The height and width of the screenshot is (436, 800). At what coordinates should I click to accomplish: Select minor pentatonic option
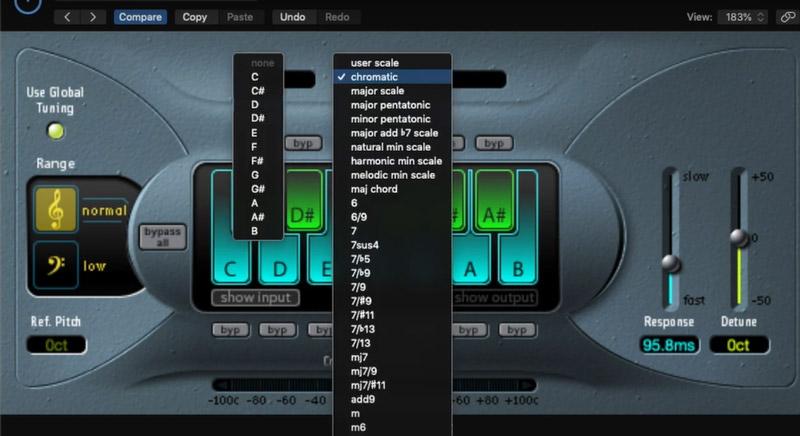point(392,119)
